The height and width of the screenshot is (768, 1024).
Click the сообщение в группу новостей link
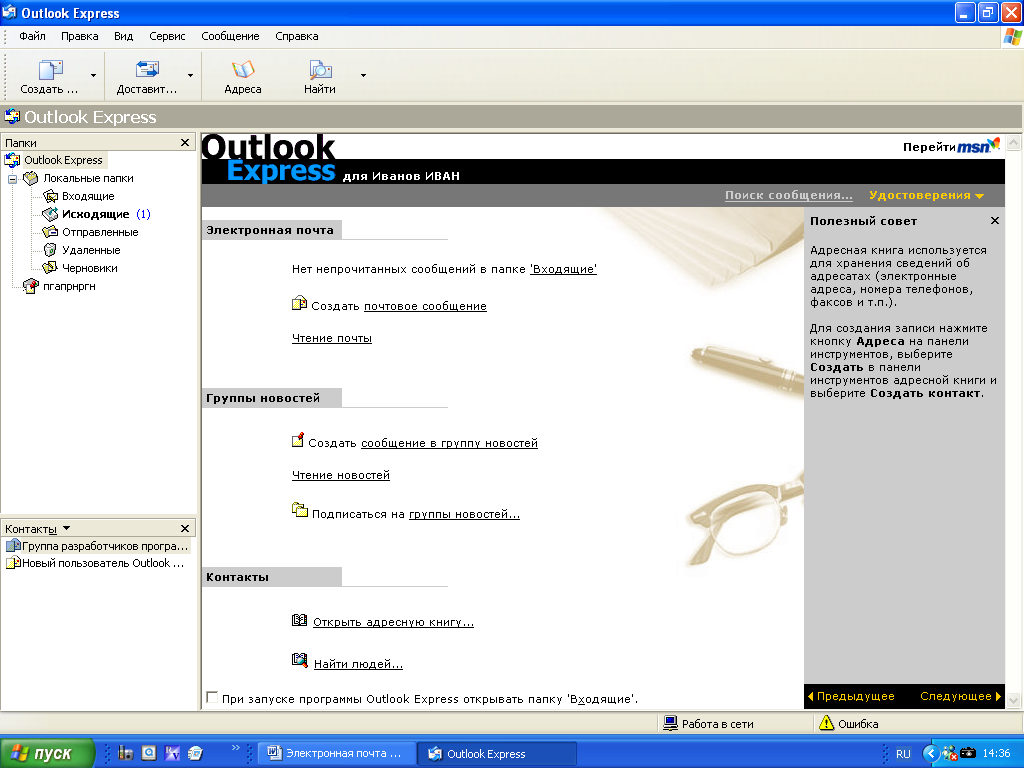tap(449, 443)
